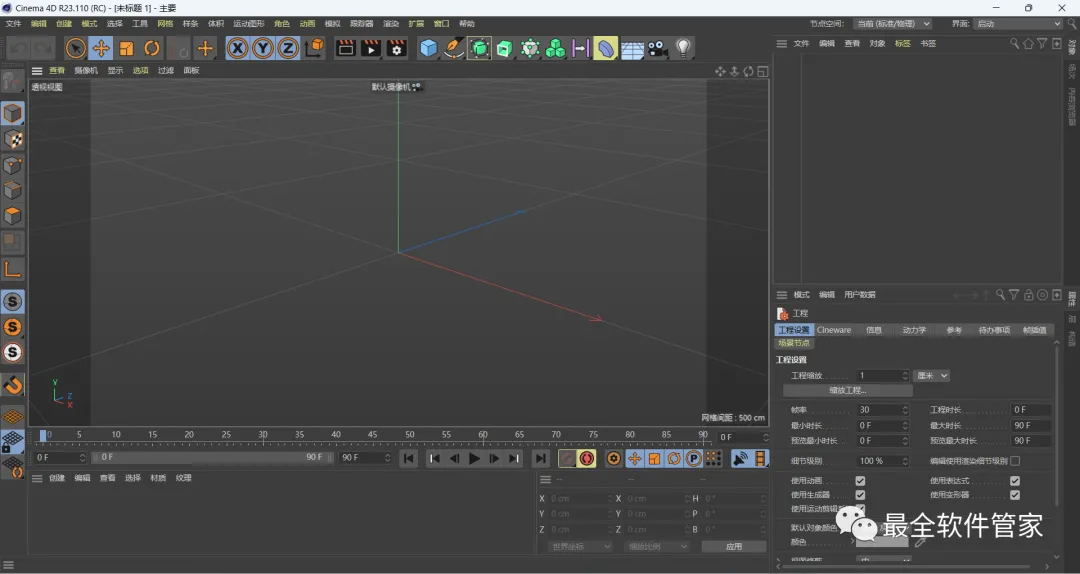Disable the 使用表达式 checkbox
This screenshot has width=1080, height=574.
[1015, 481]
